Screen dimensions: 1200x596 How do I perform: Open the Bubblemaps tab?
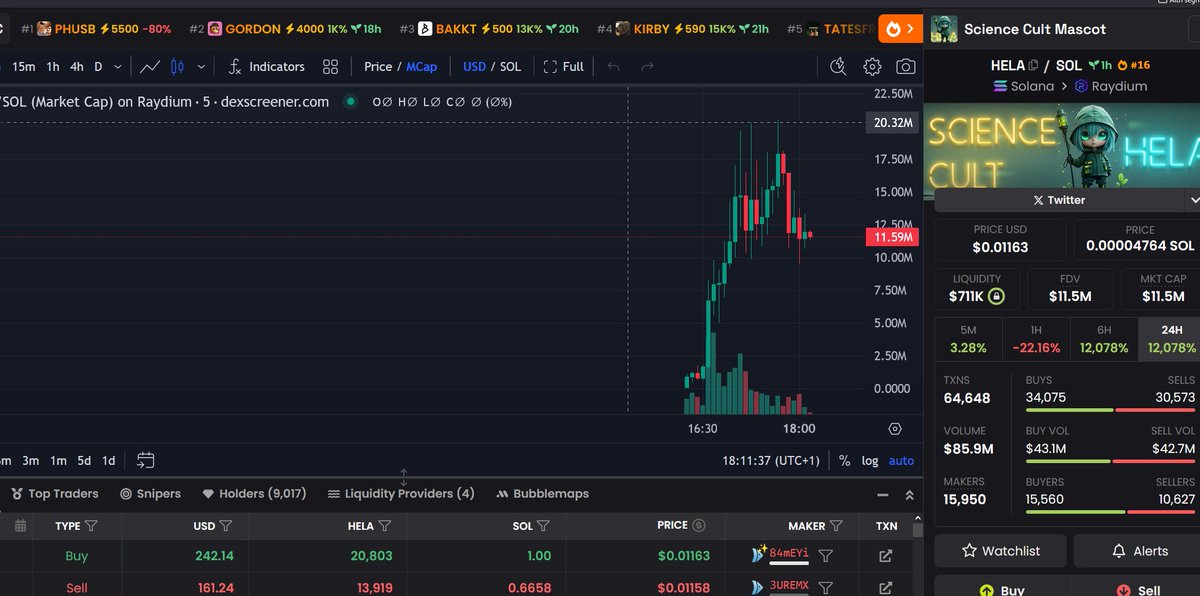pos(542,494)
